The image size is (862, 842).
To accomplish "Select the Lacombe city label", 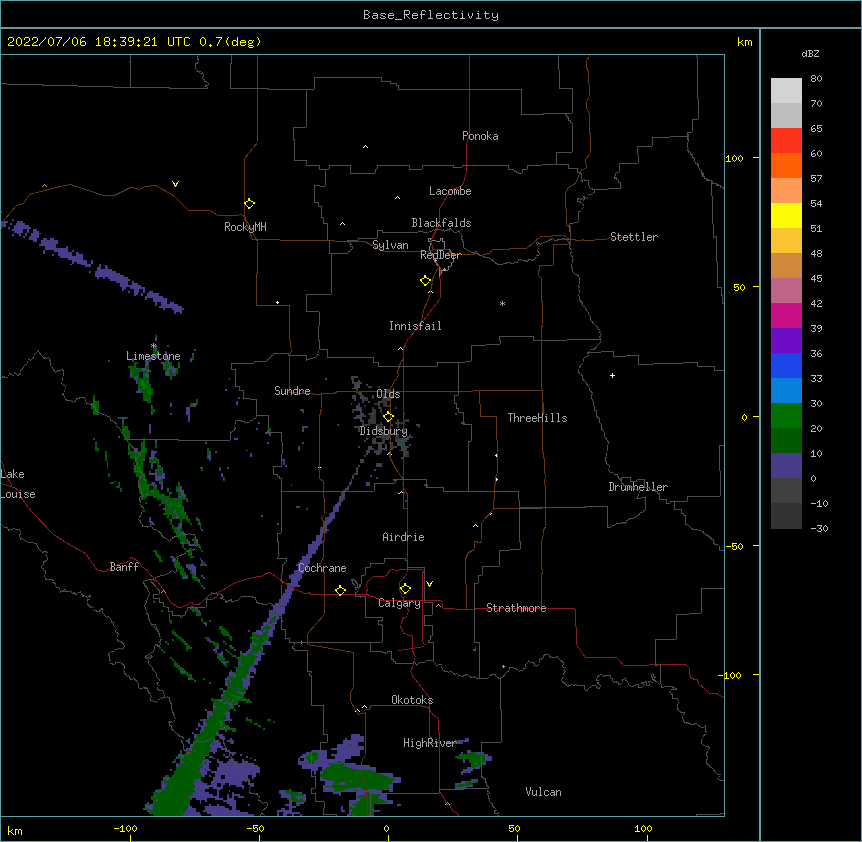I will [450, 191].
